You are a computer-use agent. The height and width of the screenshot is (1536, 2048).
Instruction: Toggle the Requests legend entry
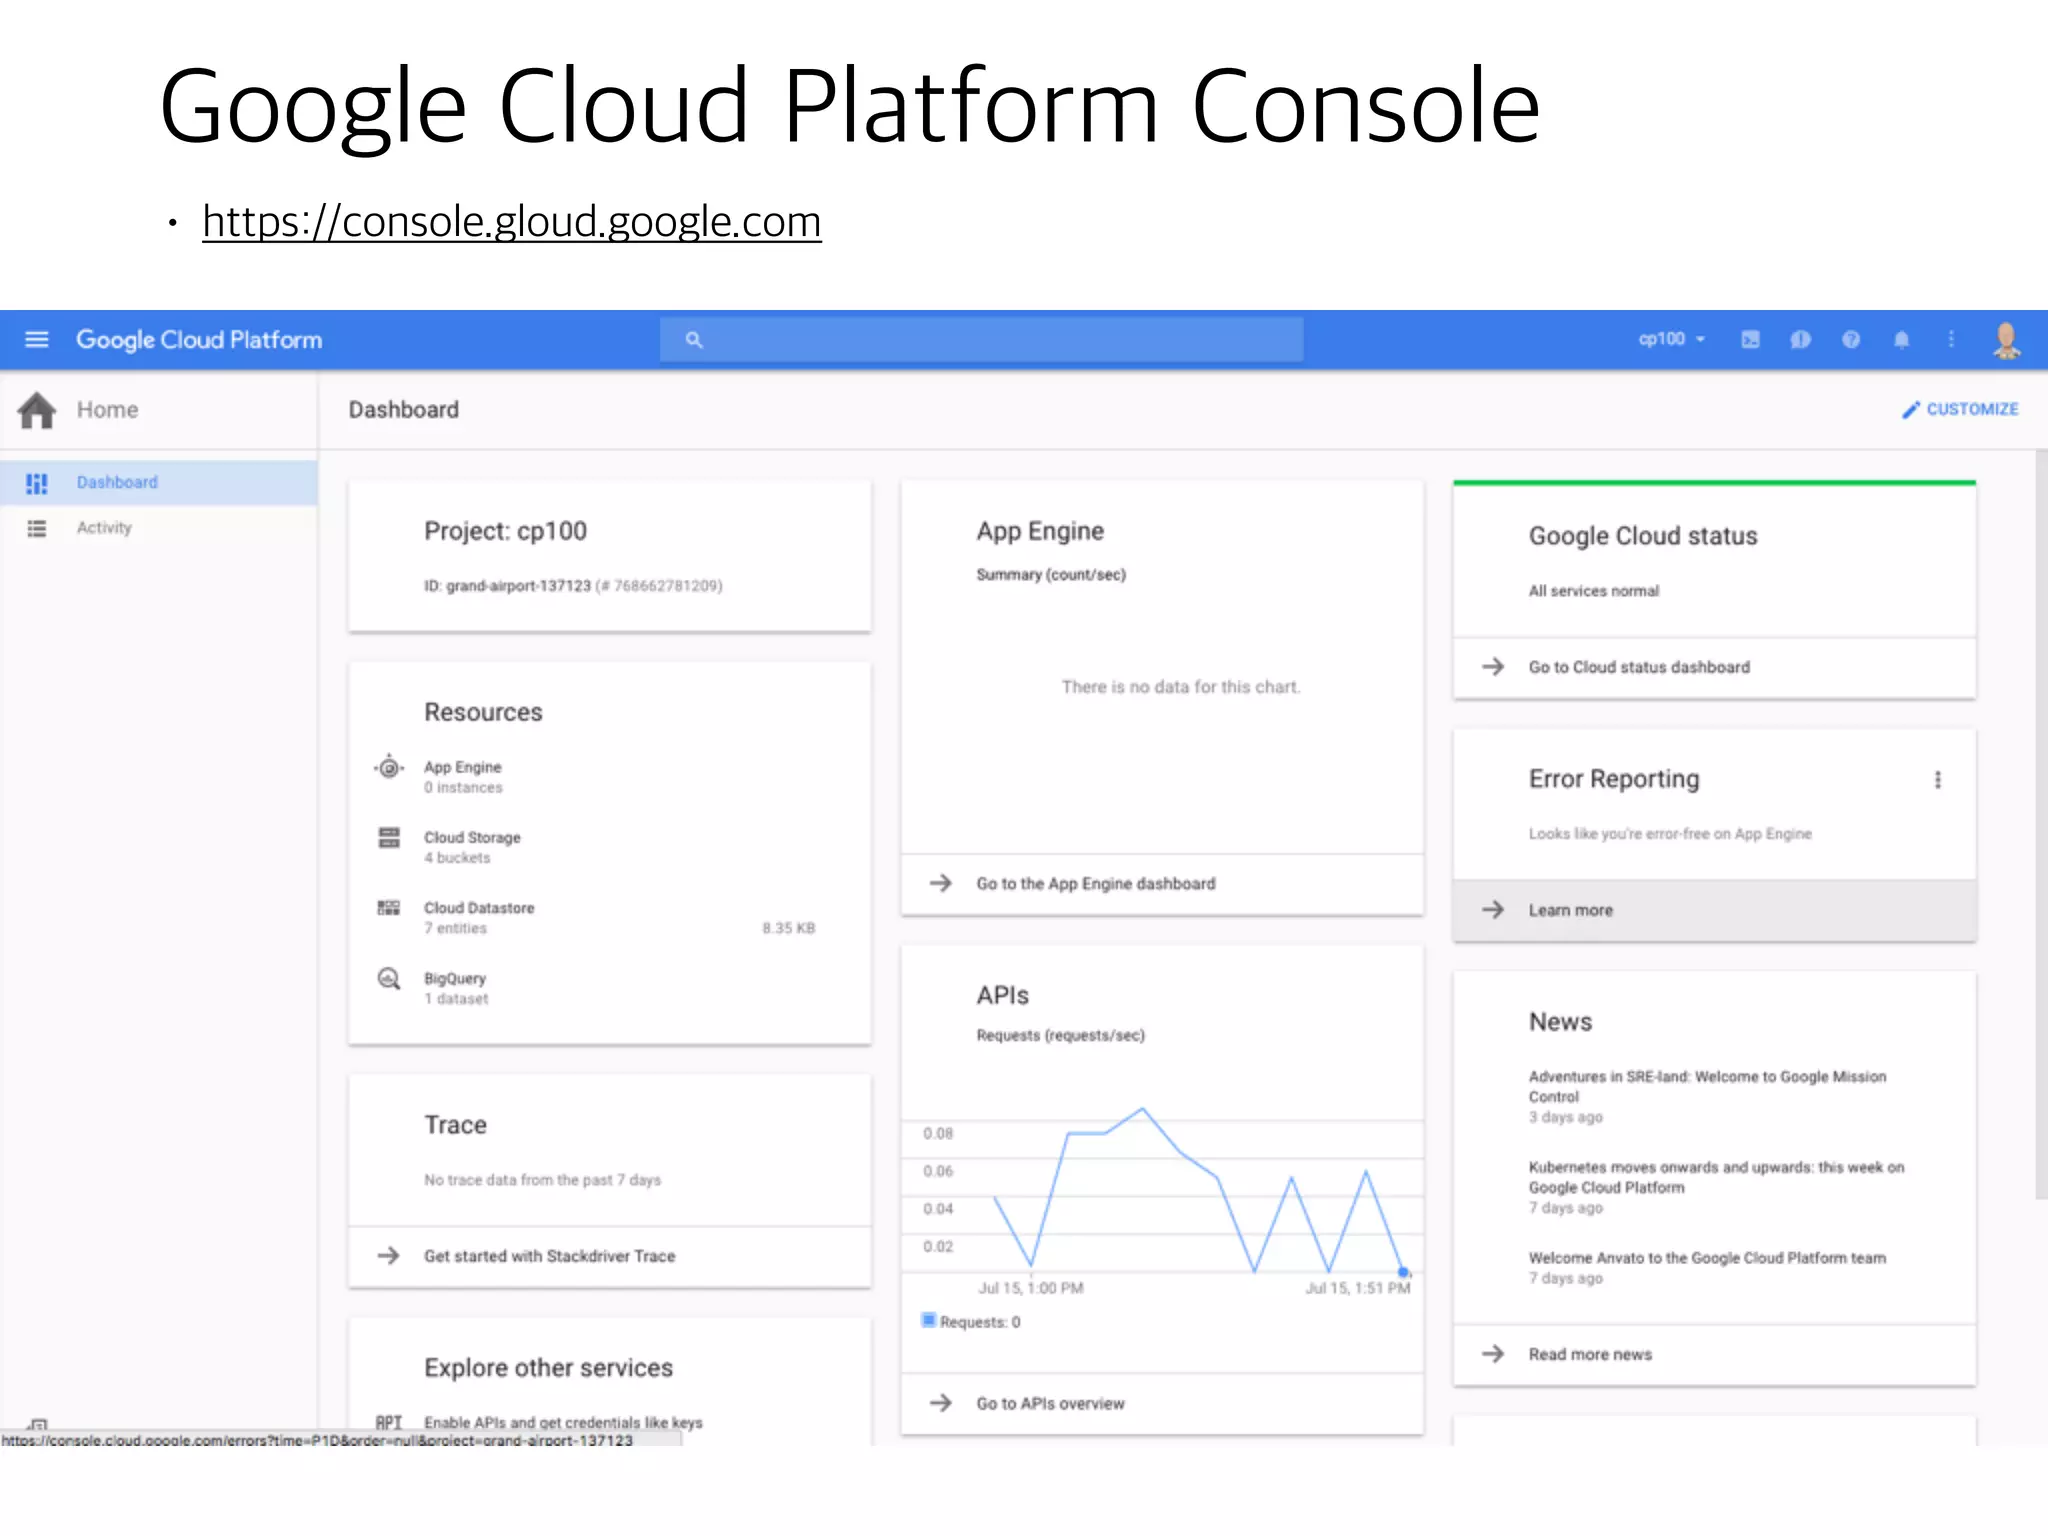[x=971, y=1321]
